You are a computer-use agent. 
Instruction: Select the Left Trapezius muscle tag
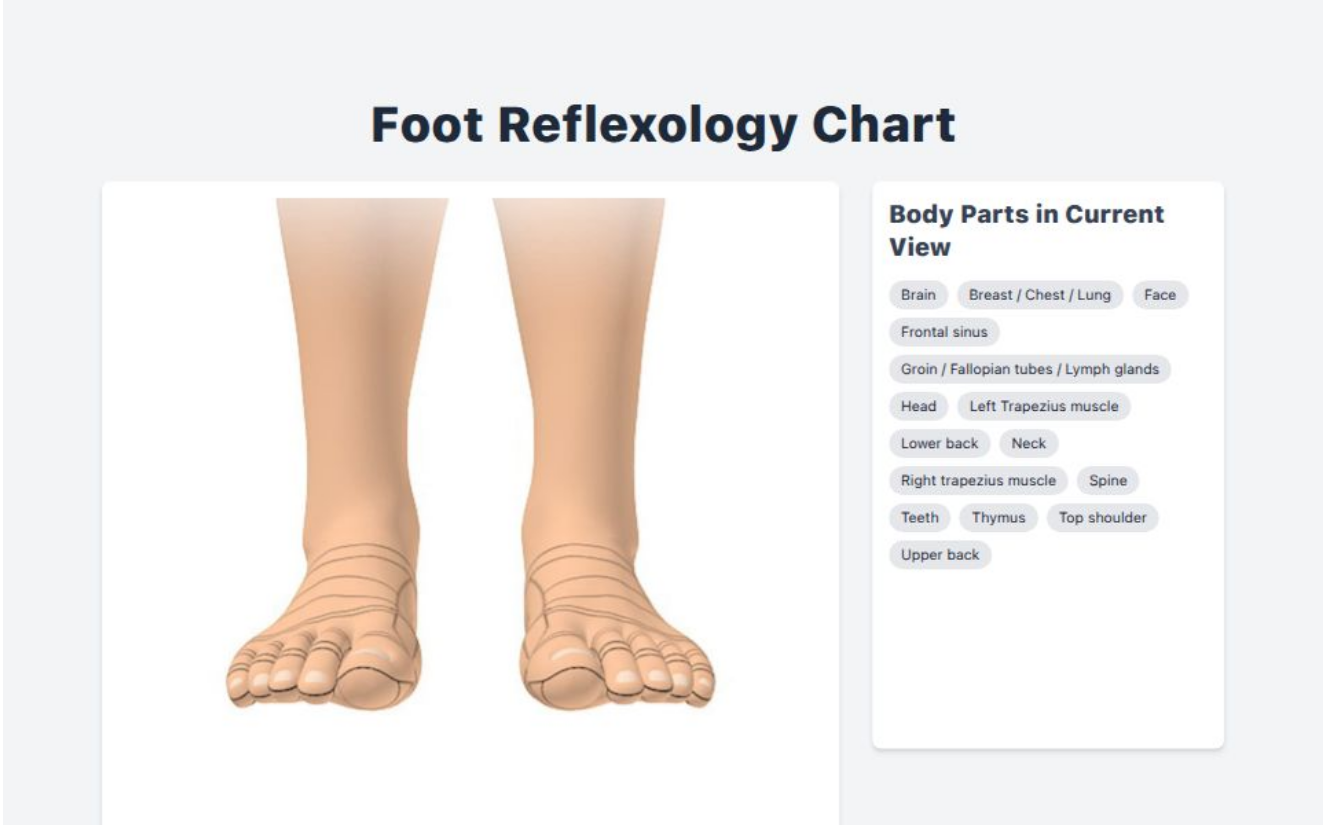click(x=1043, y=406)
